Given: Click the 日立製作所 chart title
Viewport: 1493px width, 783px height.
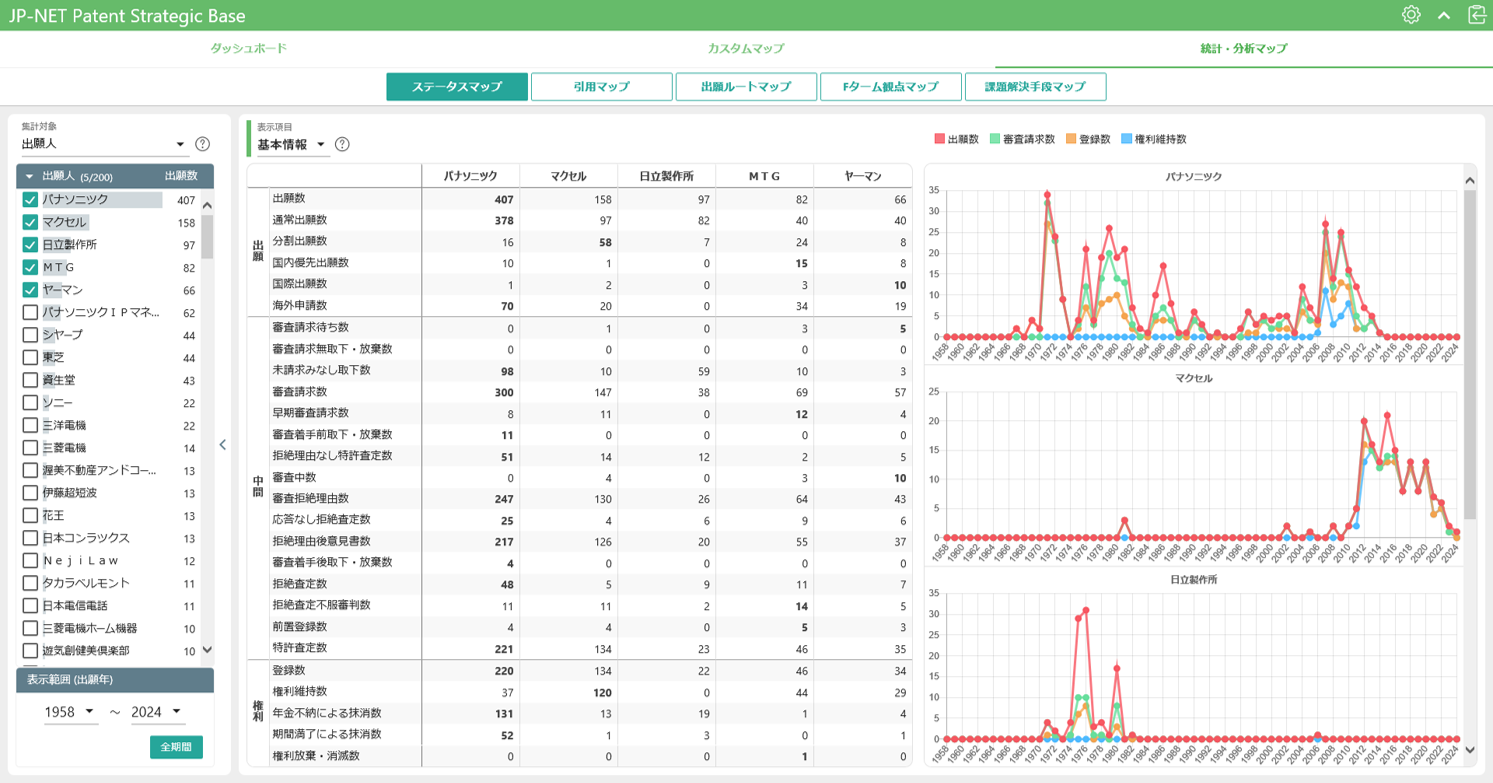Looking at the screenshot, I should tap(1194, 579).
